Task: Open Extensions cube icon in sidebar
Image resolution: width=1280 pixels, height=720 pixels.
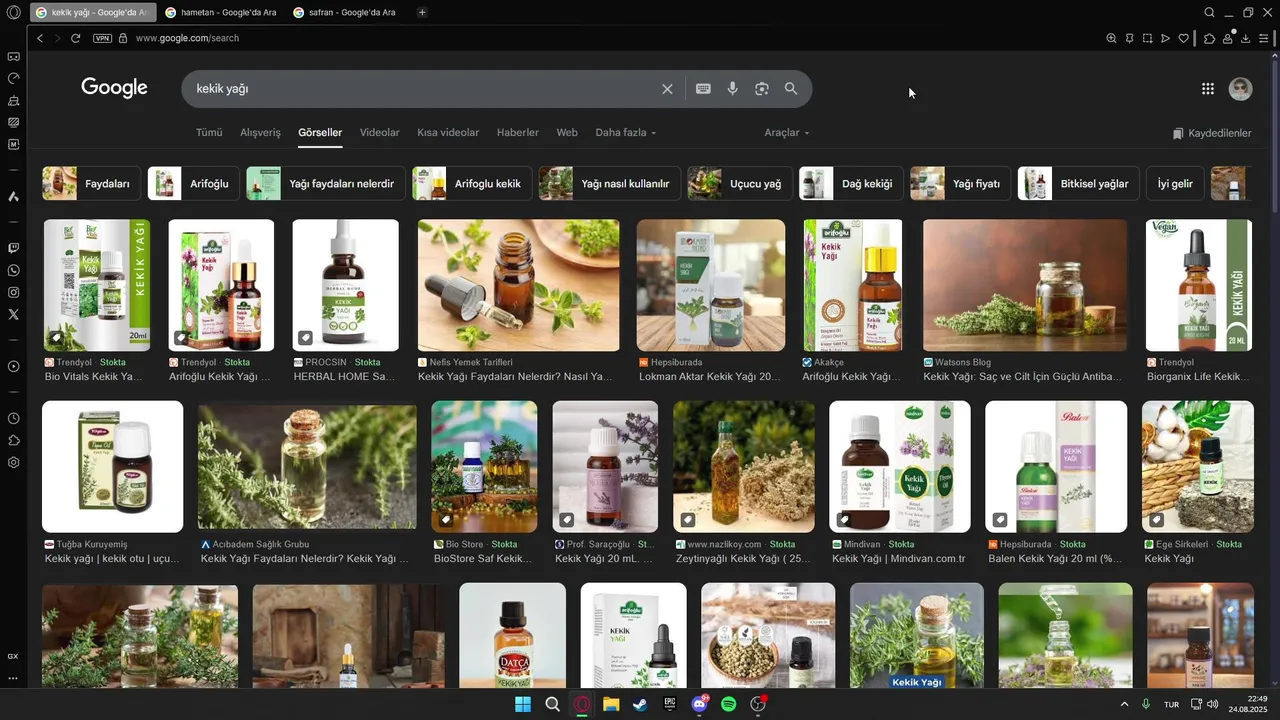Action: coord(13,440)
